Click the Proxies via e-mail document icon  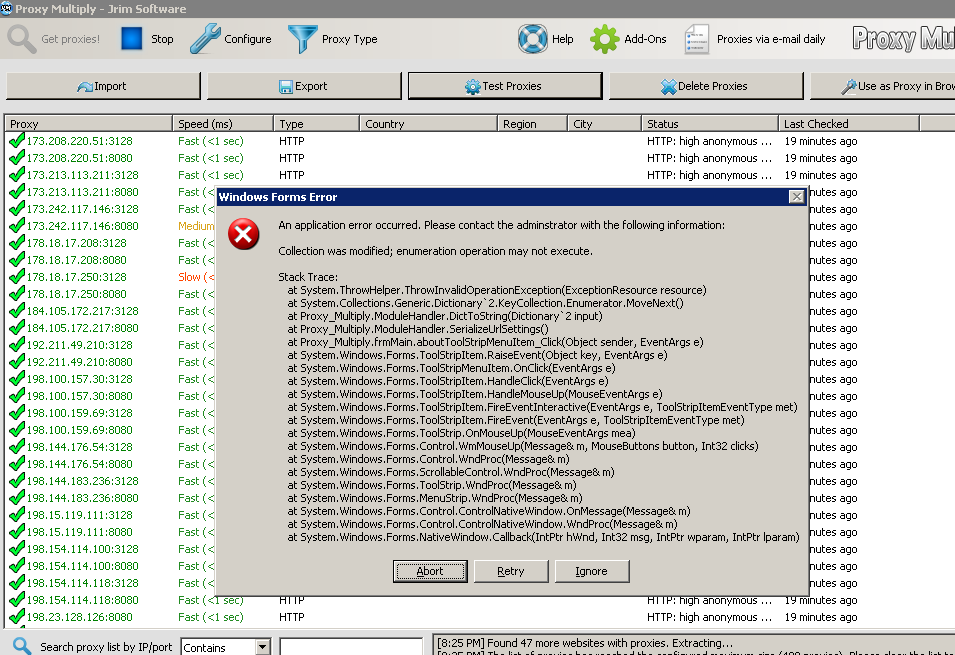click(697, 39)
